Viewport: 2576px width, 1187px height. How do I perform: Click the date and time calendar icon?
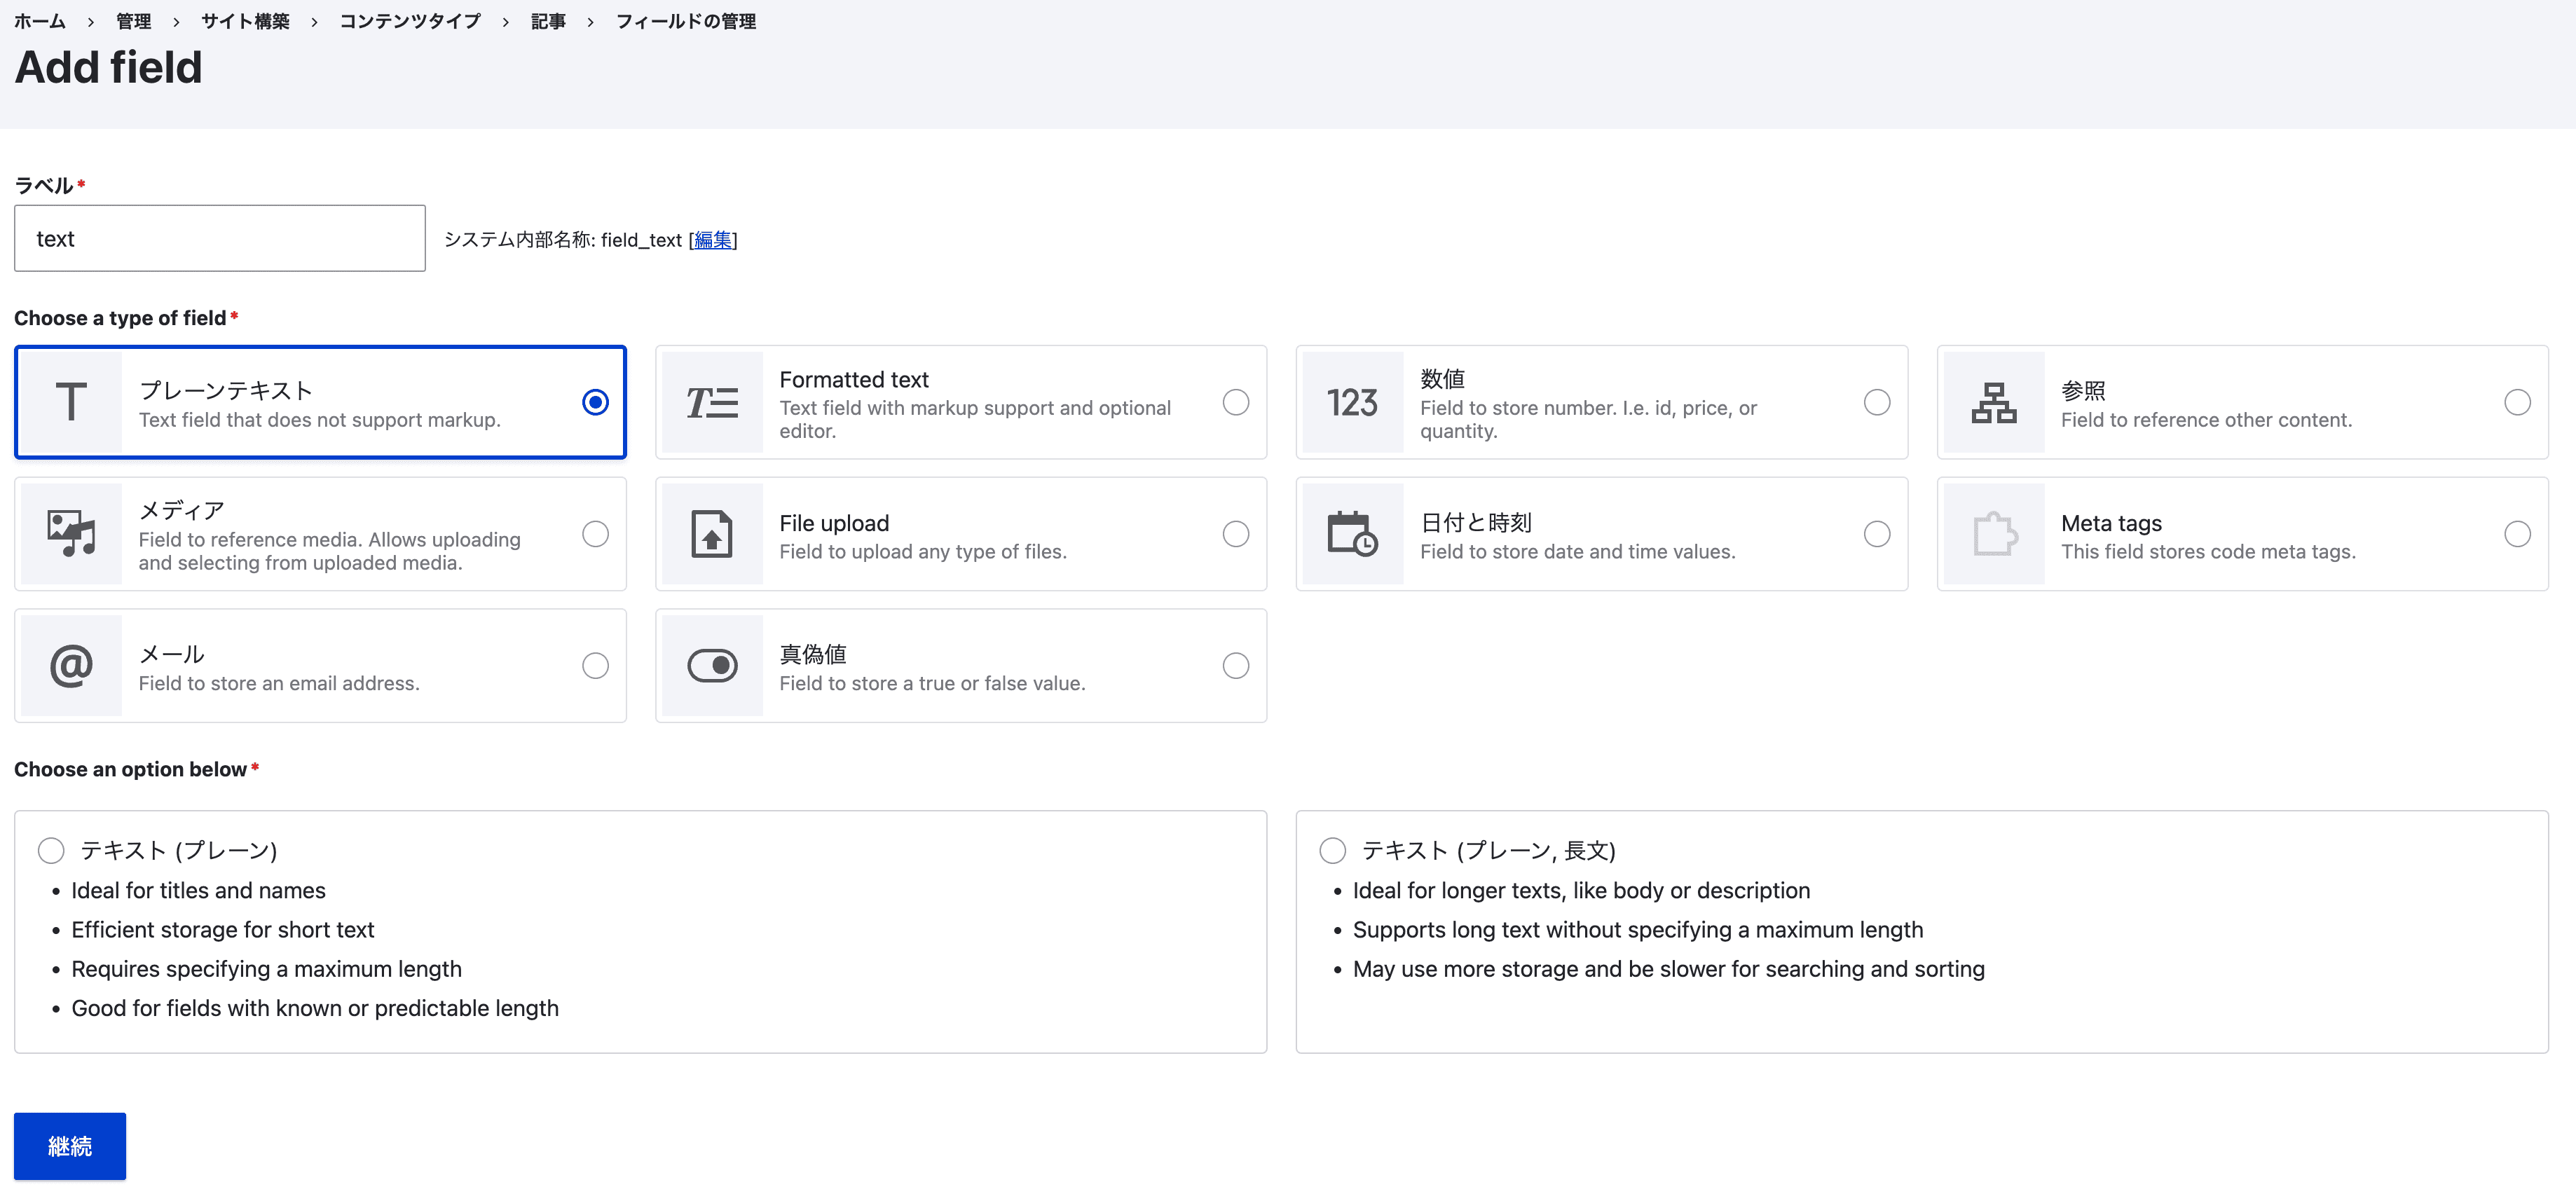coord(1353,534)
